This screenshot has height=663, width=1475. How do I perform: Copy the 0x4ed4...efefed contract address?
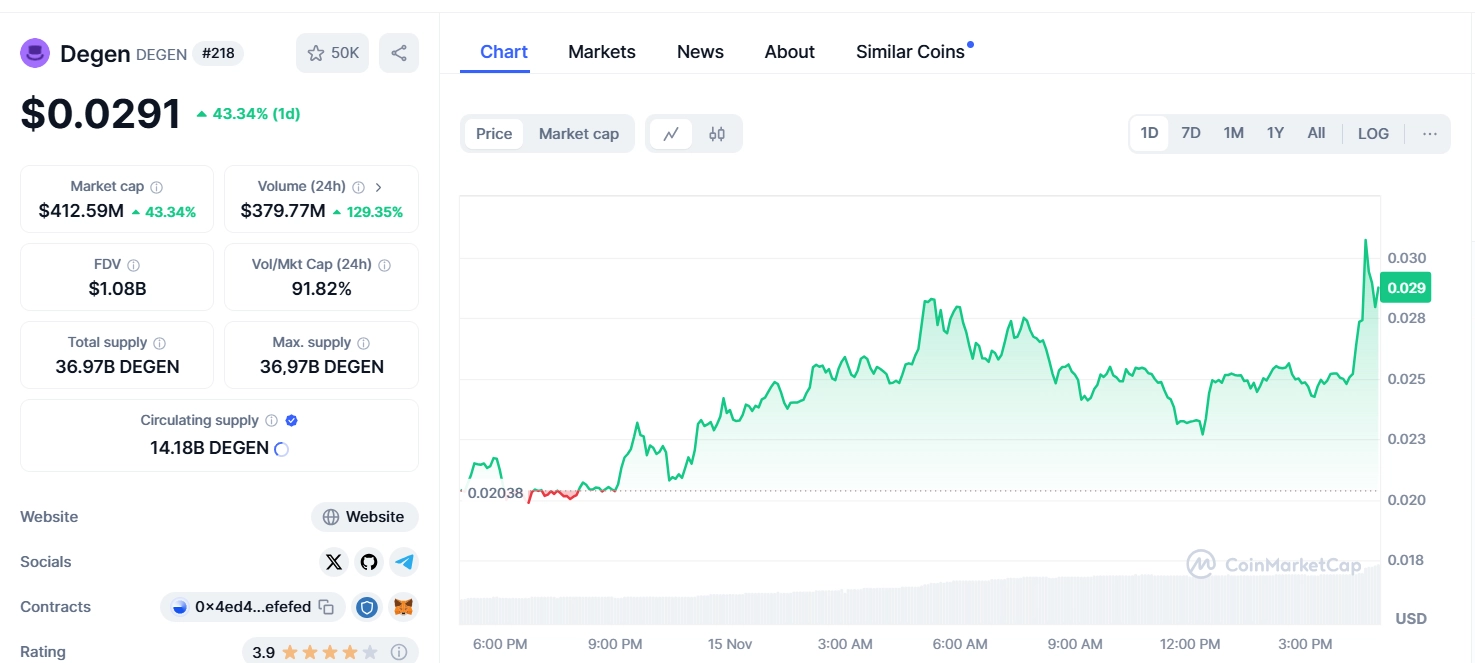click(326, 607)
